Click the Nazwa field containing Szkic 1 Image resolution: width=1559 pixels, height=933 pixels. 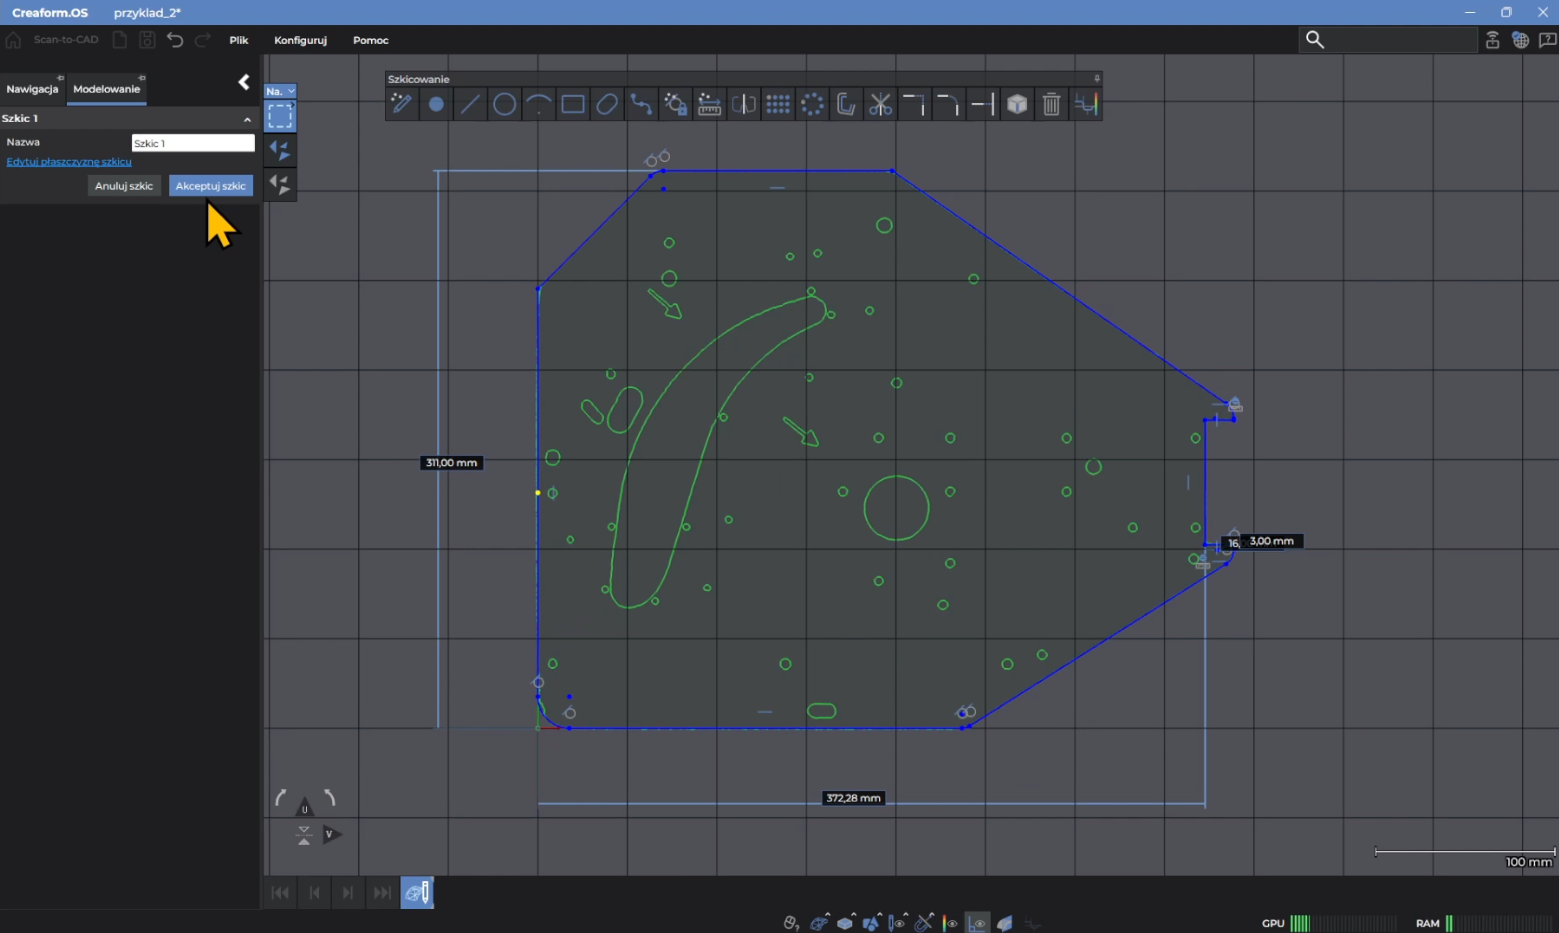(x=193, y=143)
